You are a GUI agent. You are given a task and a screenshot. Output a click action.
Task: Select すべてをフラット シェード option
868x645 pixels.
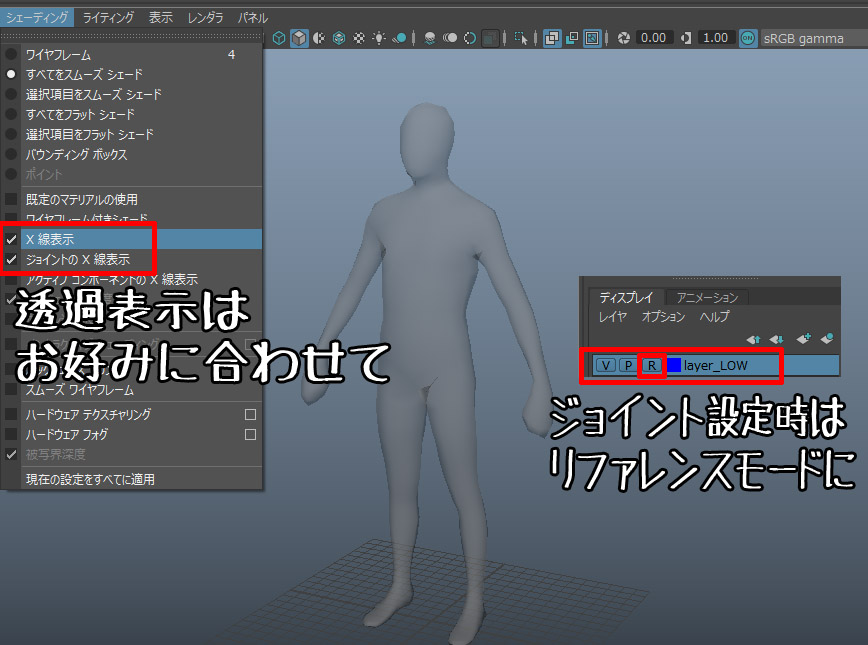[132, 115]
